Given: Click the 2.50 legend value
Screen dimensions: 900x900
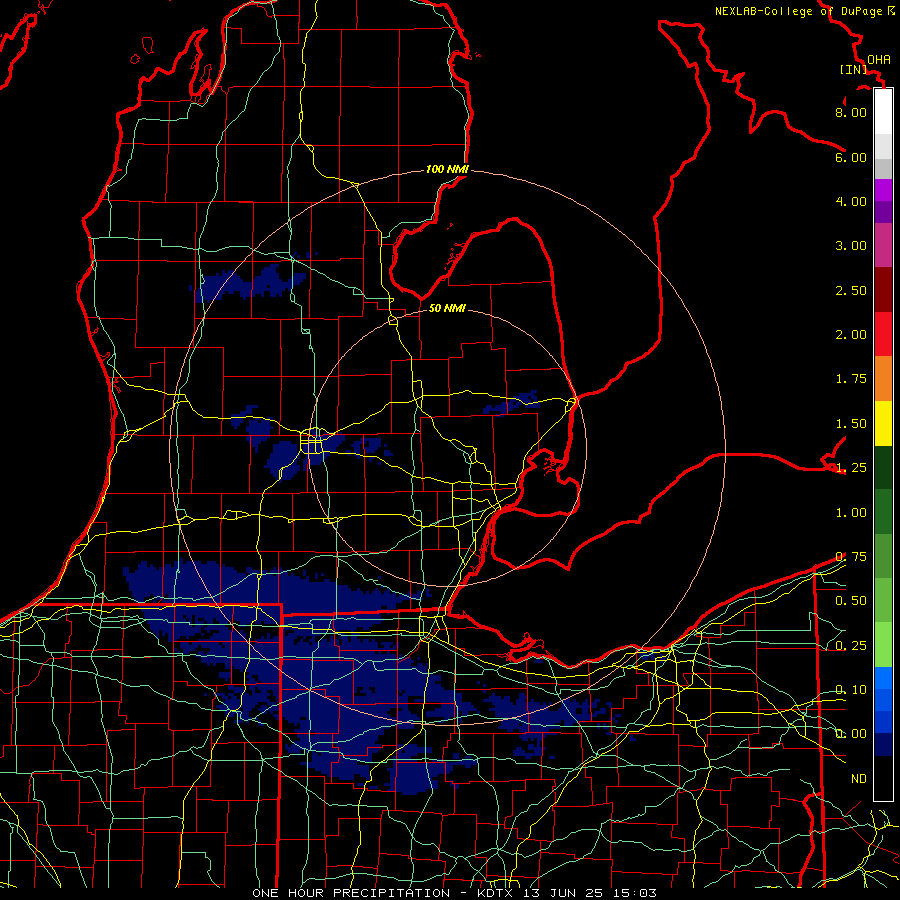Looking at the screenshot, I should [851, 290].
